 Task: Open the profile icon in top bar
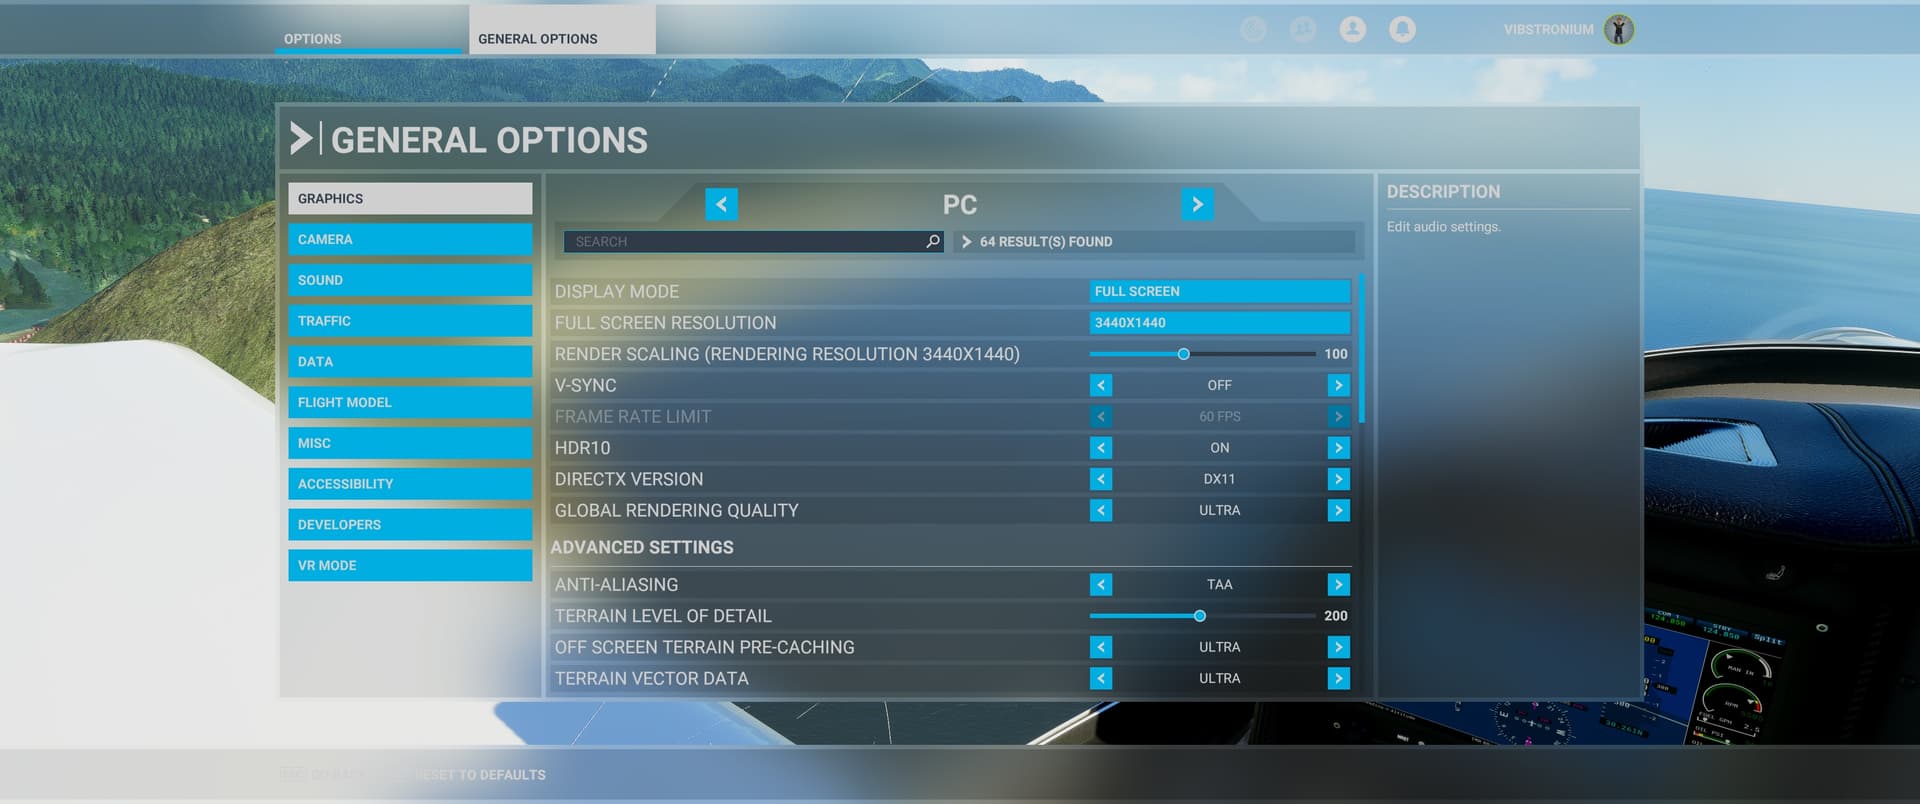1352,29
